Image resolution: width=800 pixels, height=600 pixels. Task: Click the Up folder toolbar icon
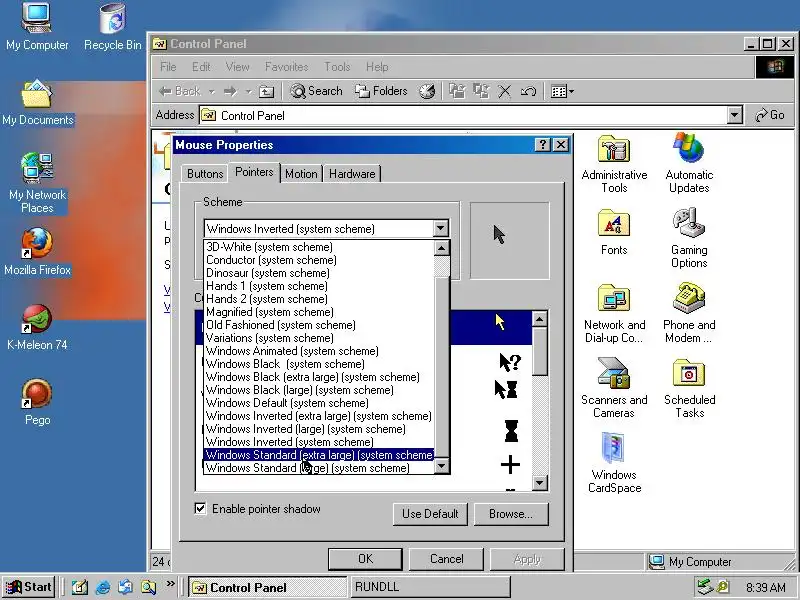267,92
